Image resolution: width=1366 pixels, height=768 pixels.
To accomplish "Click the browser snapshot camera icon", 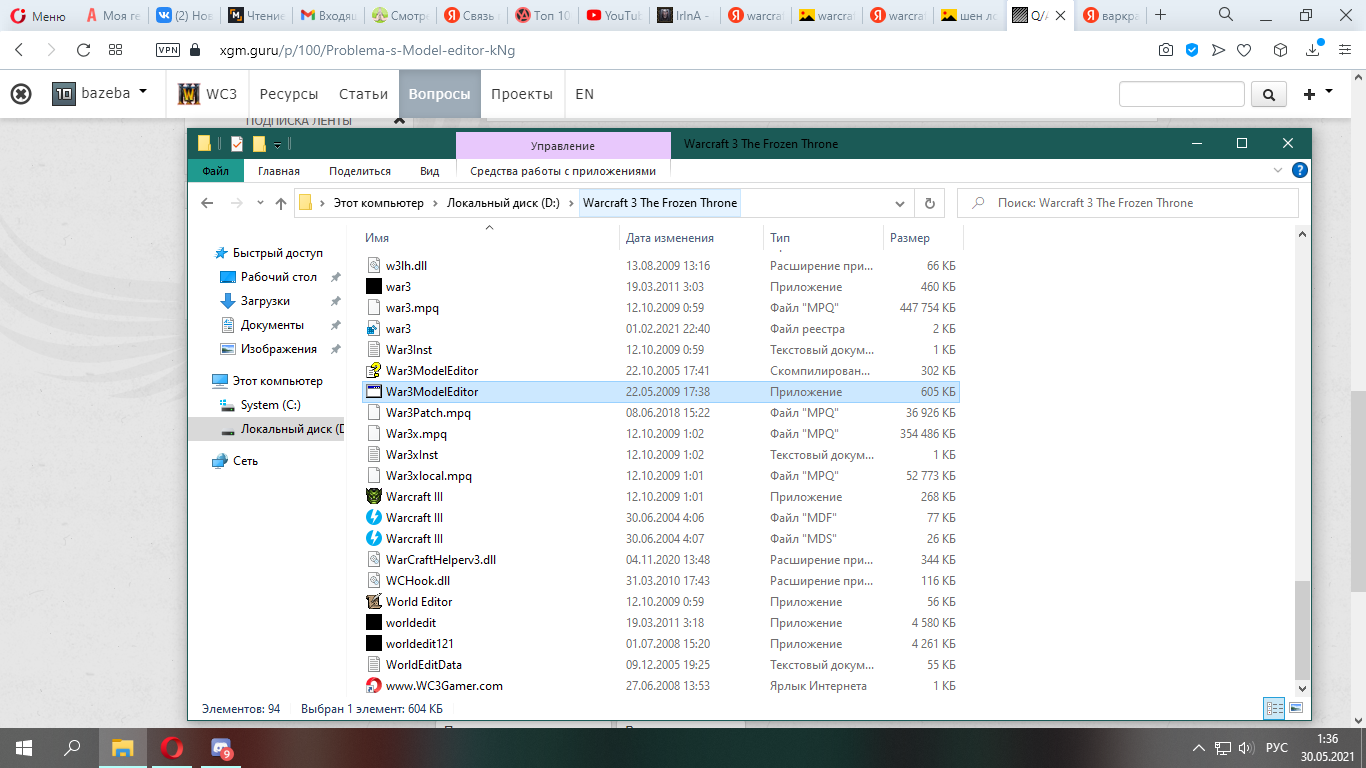I will [1166, 50].
